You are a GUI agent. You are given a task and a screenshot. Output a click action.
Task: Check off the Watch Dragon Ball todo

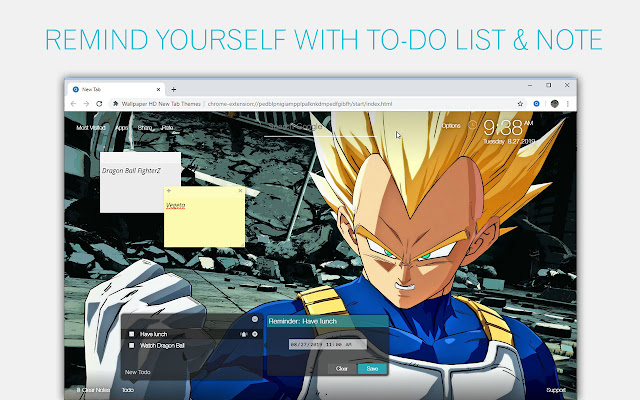coord(131,345)
